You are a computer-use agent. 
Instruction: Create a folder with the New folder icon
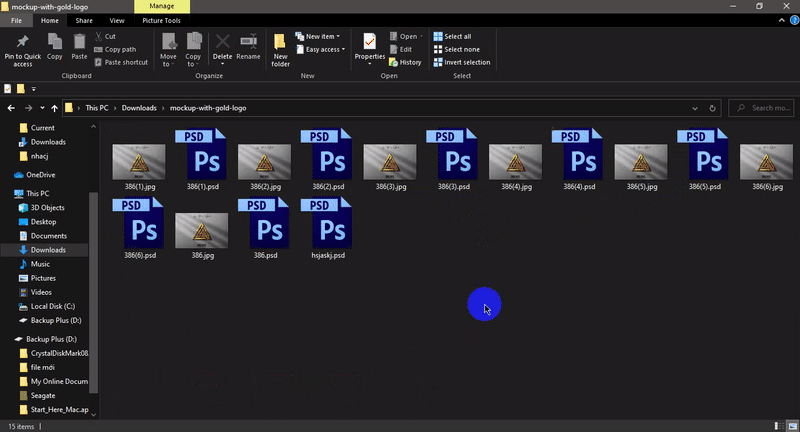pos(280,42)
